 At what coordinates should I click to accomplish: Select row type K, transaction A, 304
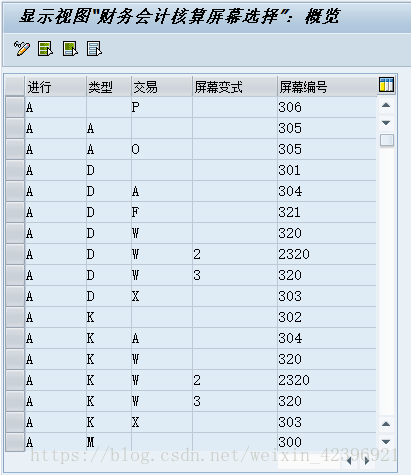pyautogui.click(x=15, y=338)
